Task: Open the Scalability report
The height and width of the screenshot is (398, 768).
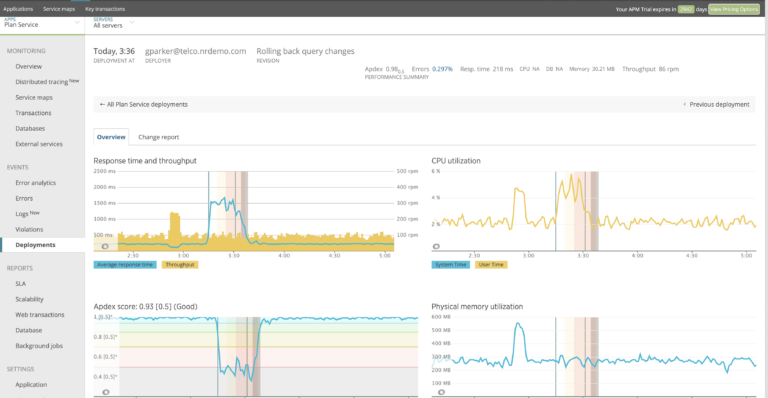Action: click(29, 299)
